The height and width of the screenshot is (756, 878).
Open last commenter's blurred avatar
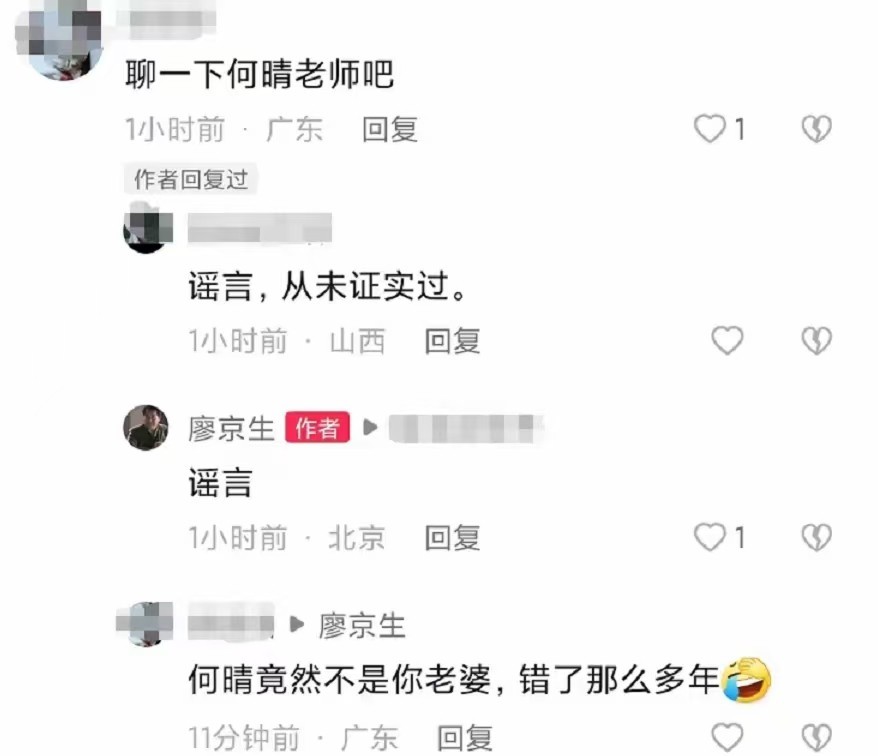click(145, 624)
